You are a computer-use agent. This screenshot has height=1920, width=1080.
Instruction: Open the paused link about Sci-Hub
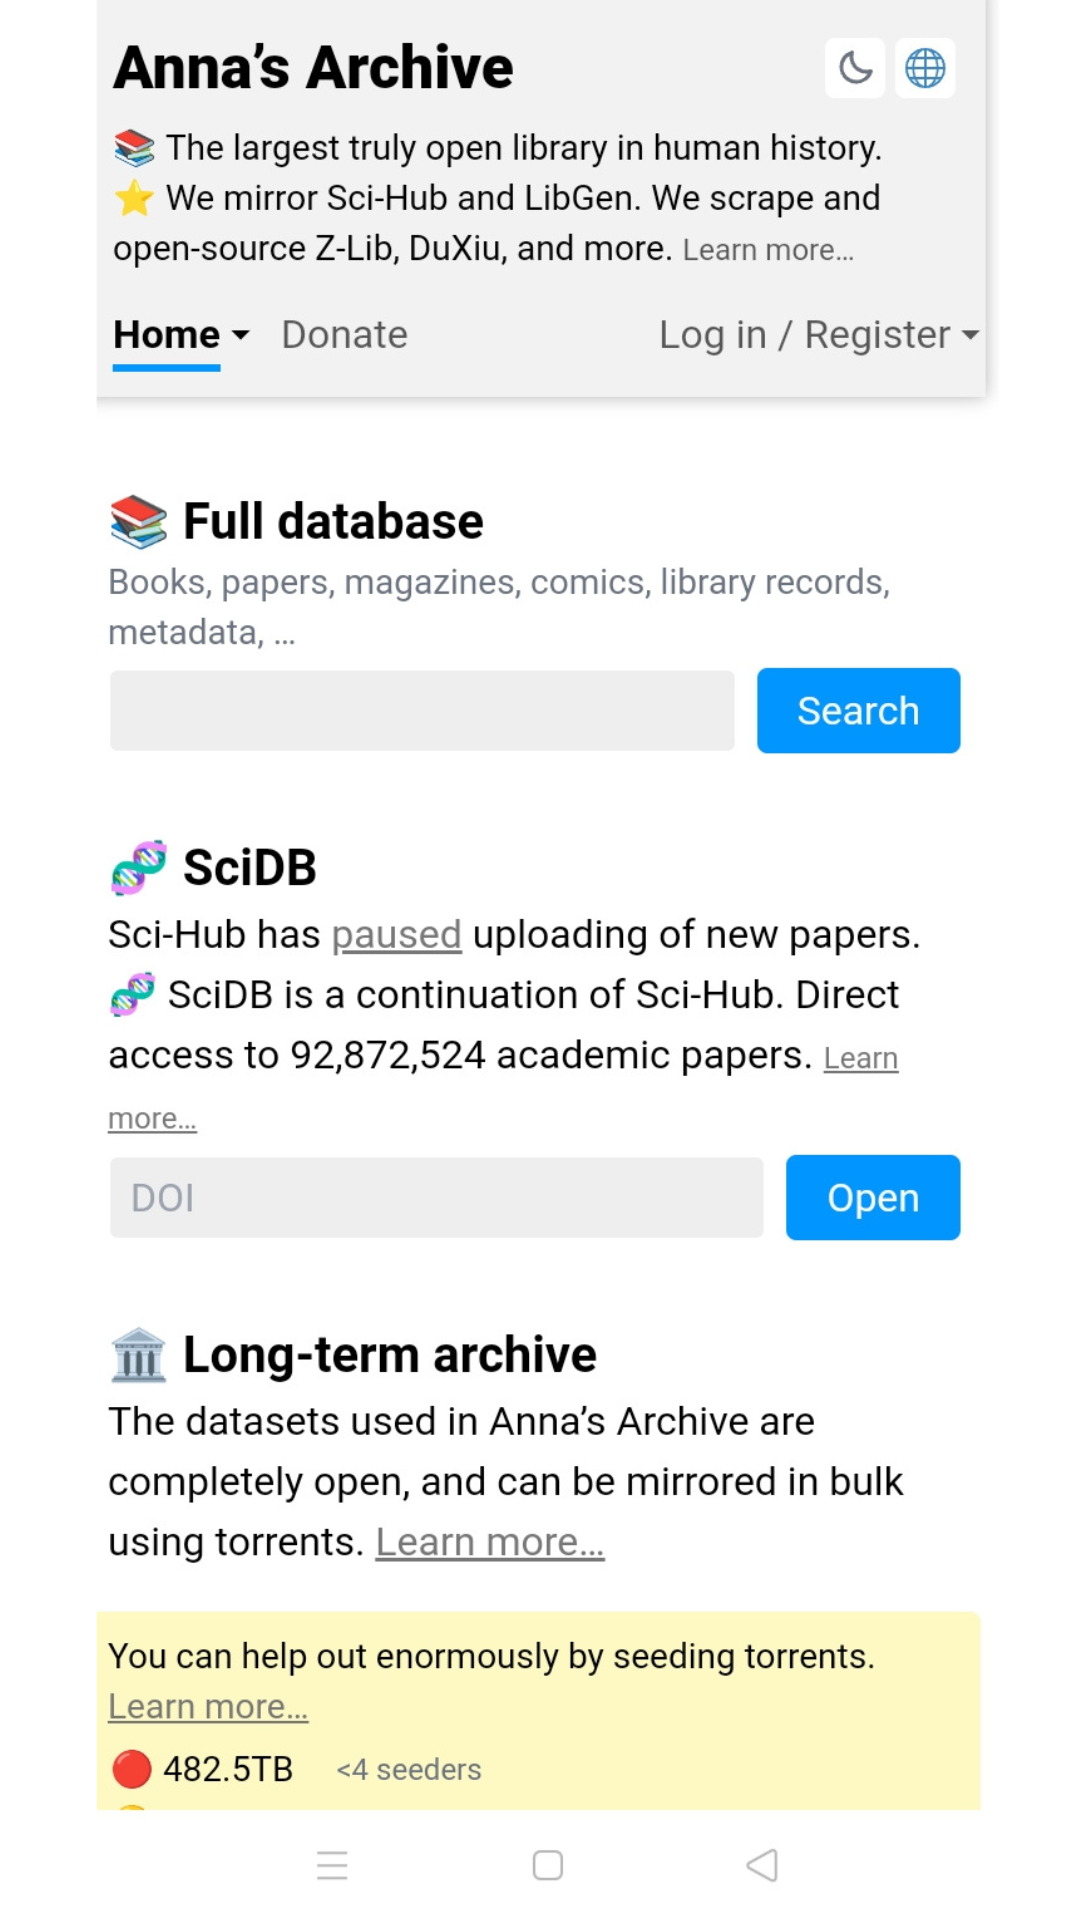tap(396, 934)
